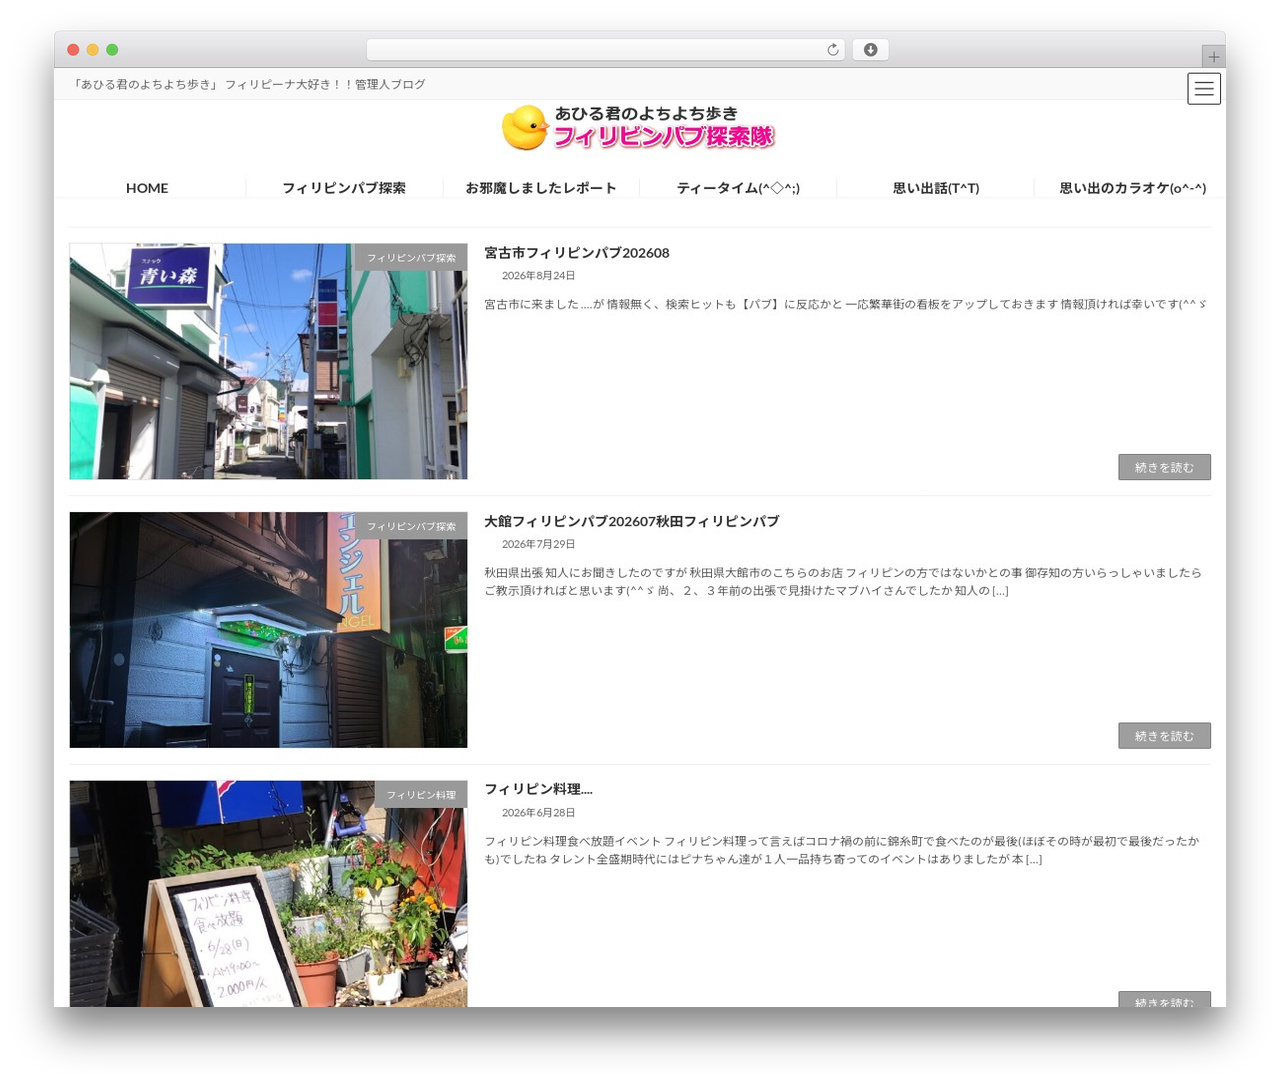Click the browser reload icon
The height and width of the screenshot is (1084, 1280).
click(x=833, y=50)
